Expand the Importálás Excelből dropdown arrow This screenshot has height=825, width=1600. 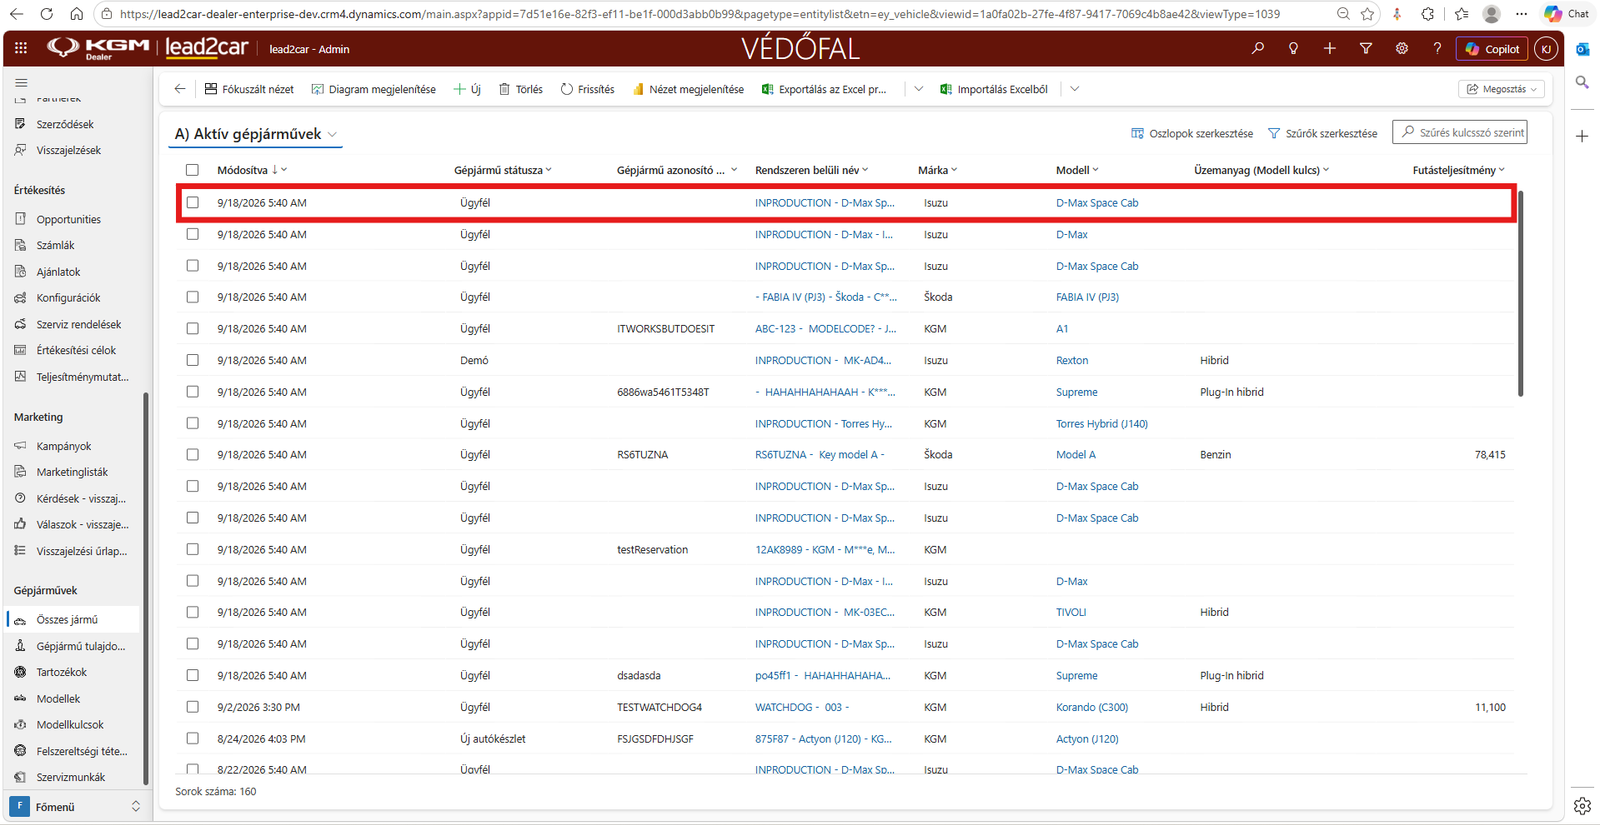point(1074,89)
